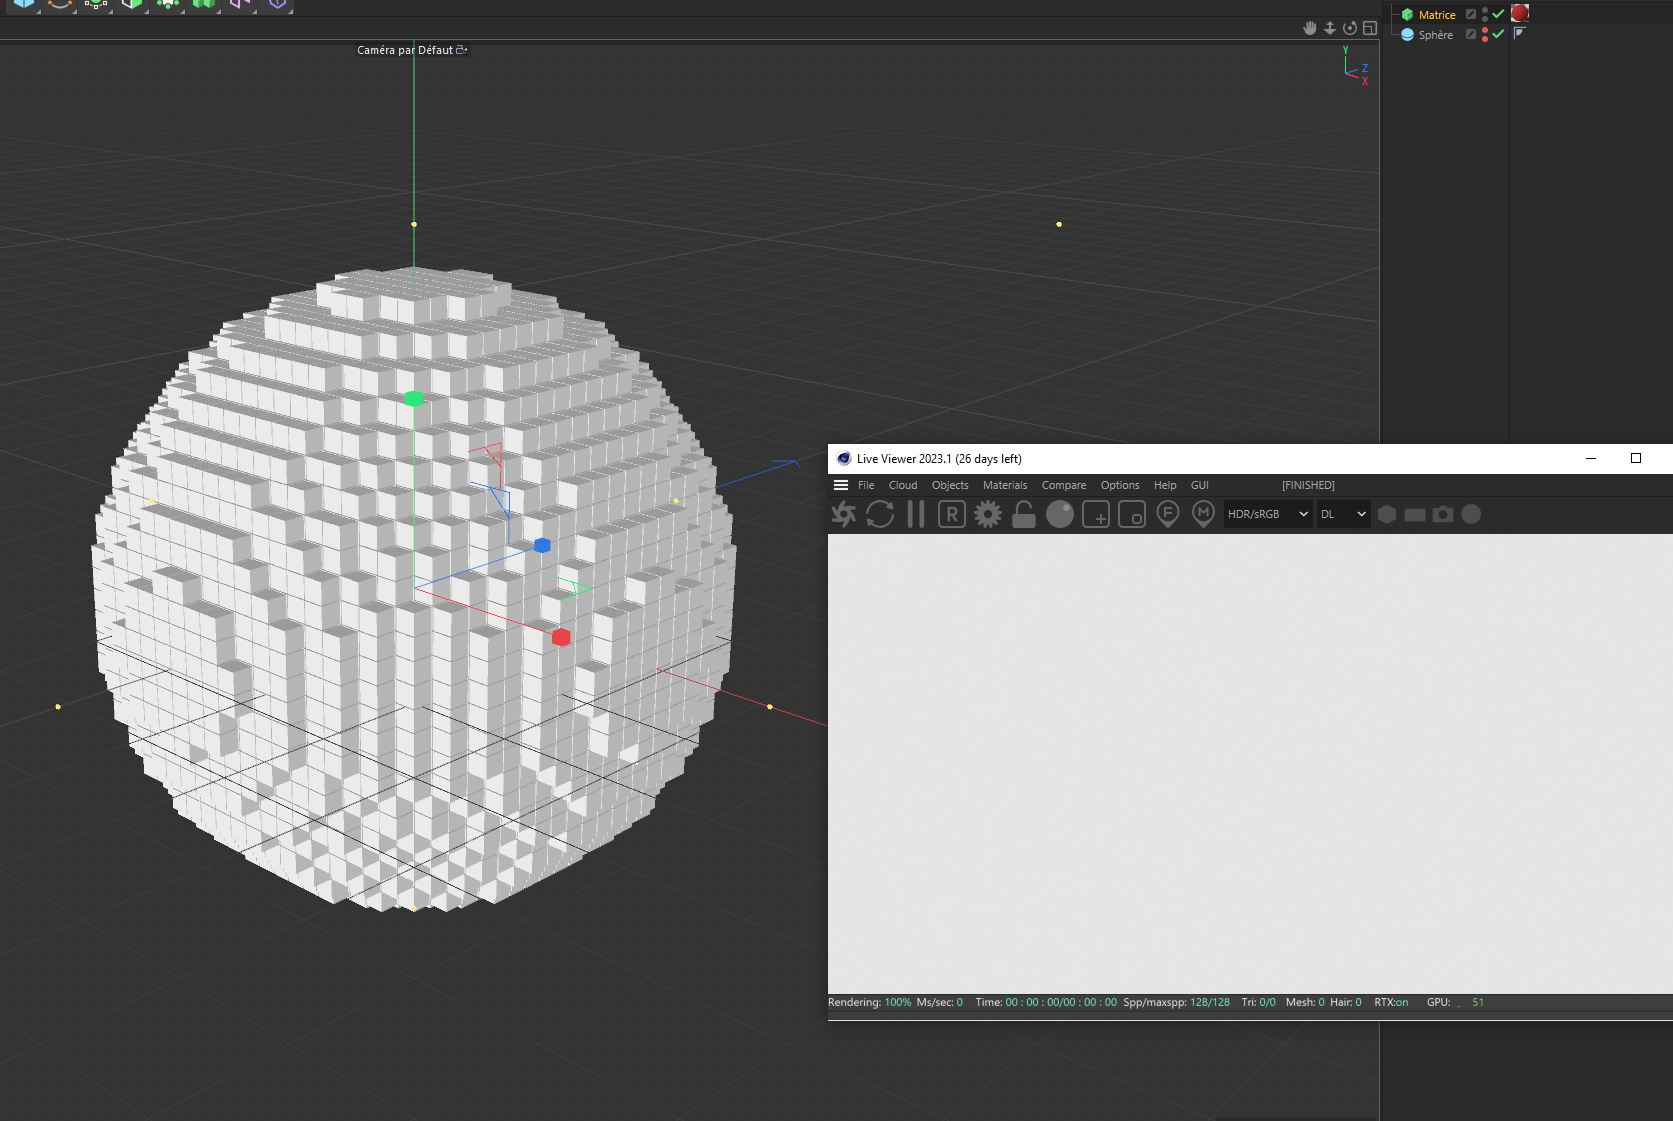Open the Cloud menu

pyautogui.click(x=903, y=485)
